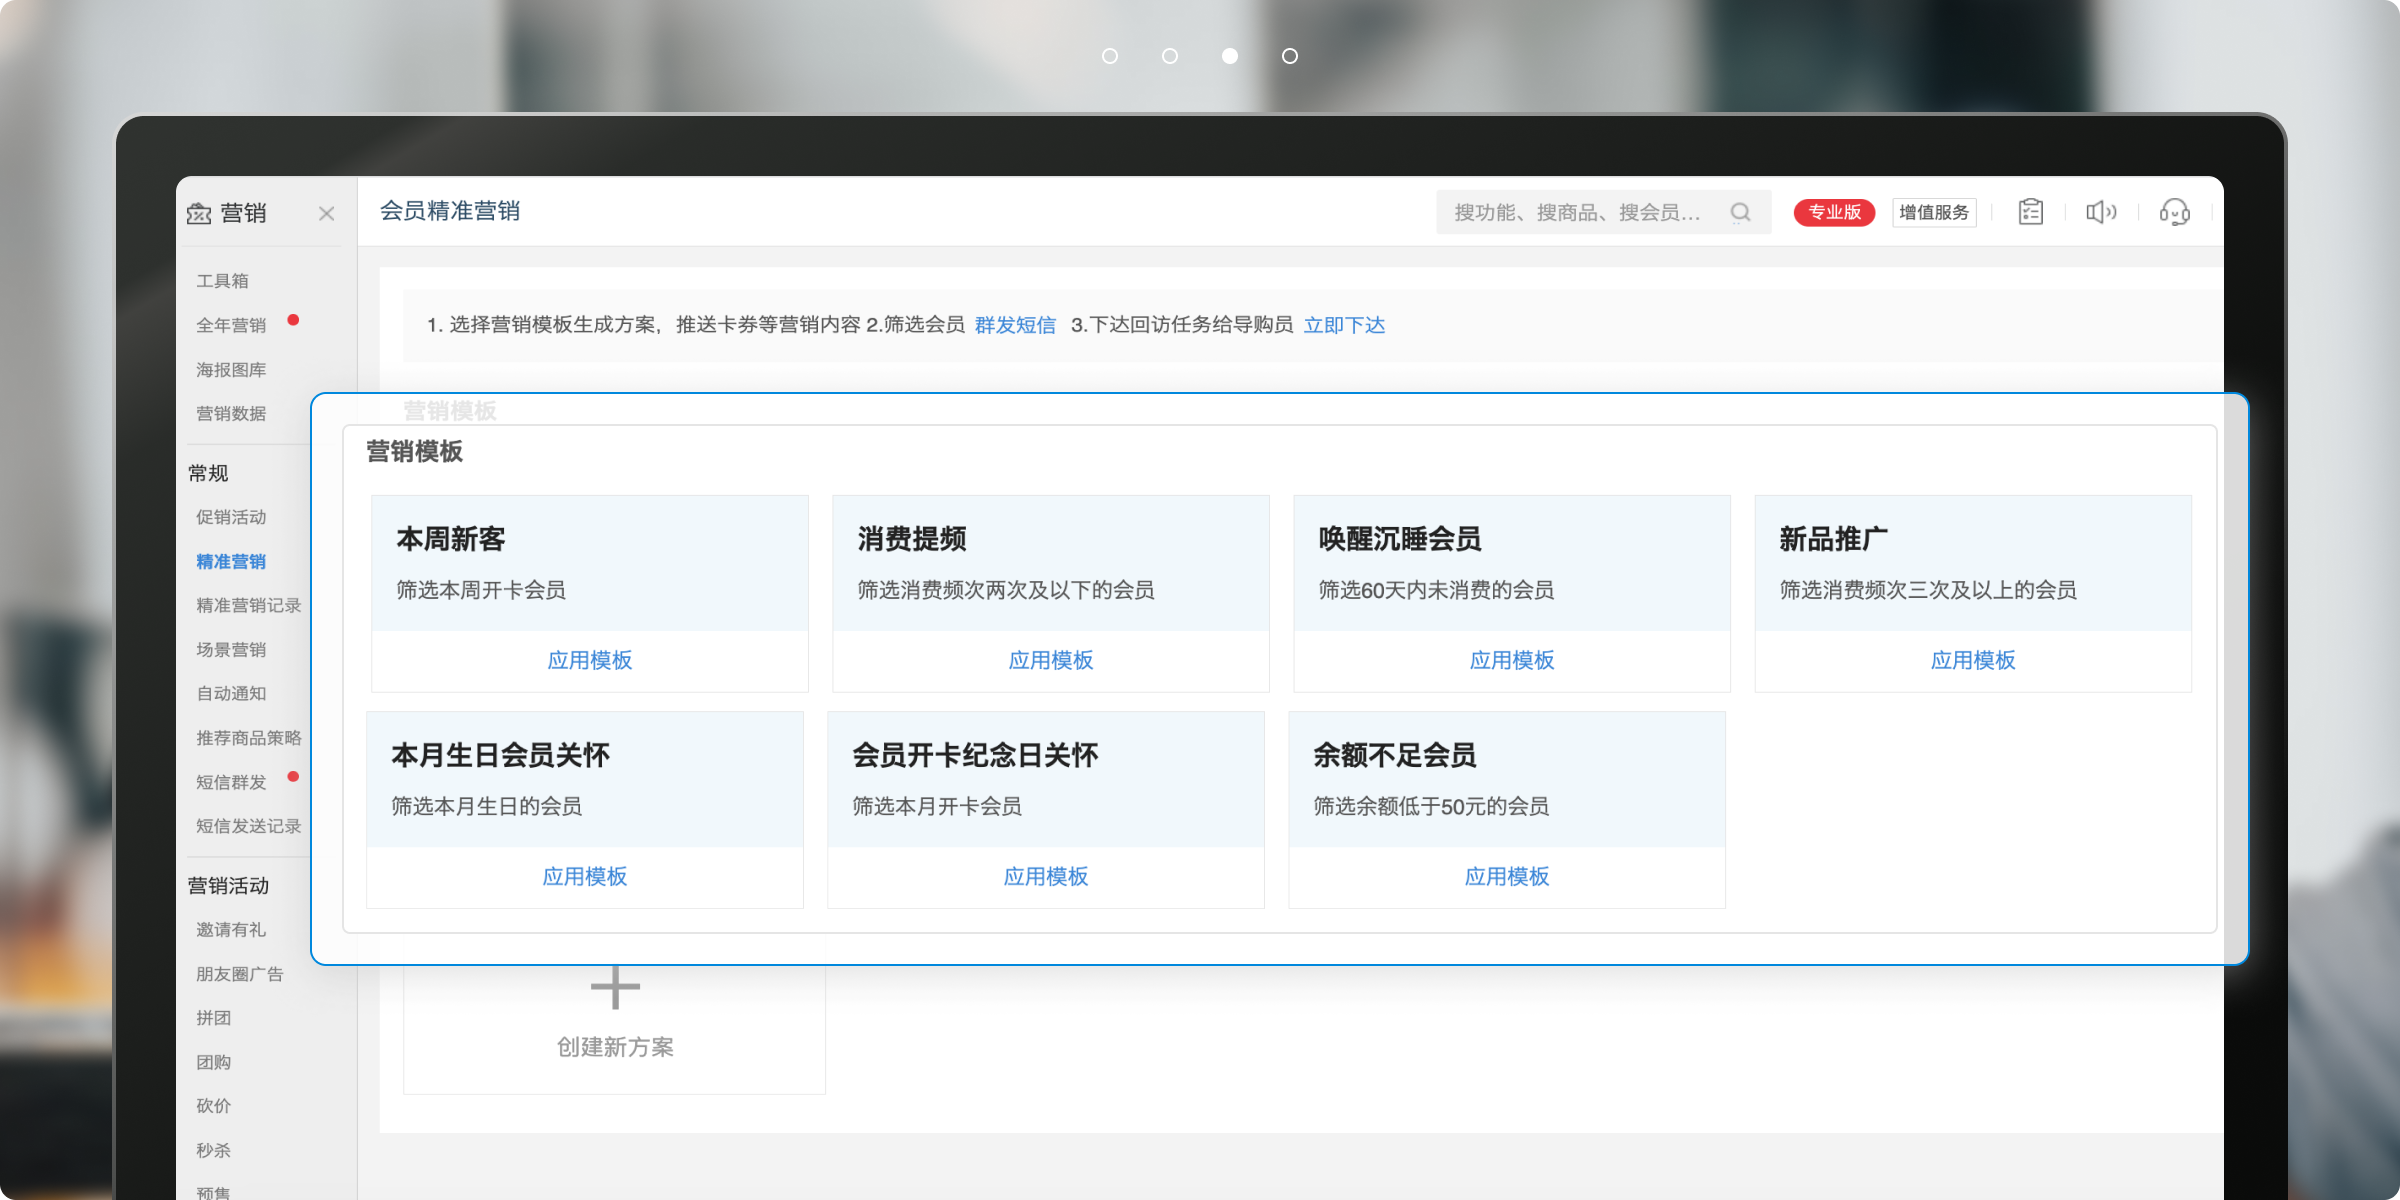Click the speaker announcements icon
Image resolution: width=2400 pixels, height=1200 pixels.
2101,212
